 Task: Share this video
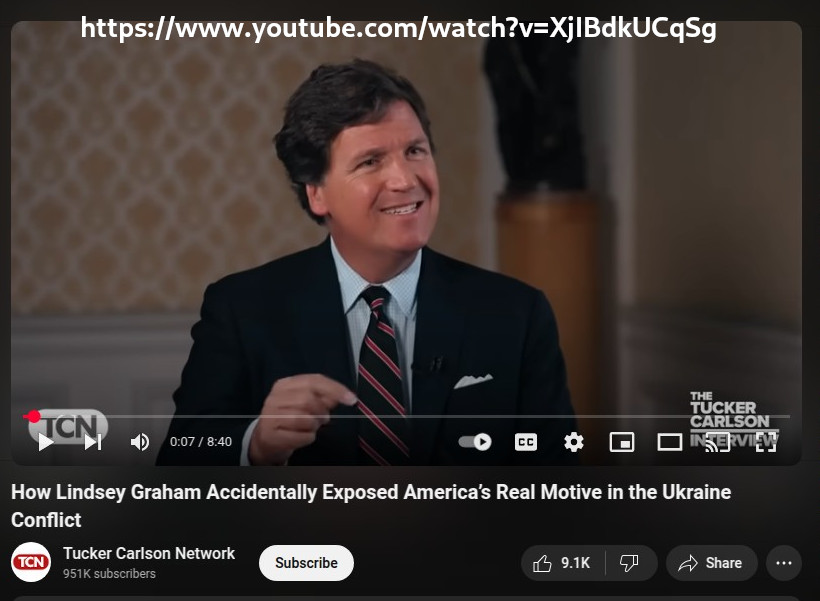point(711,563)
